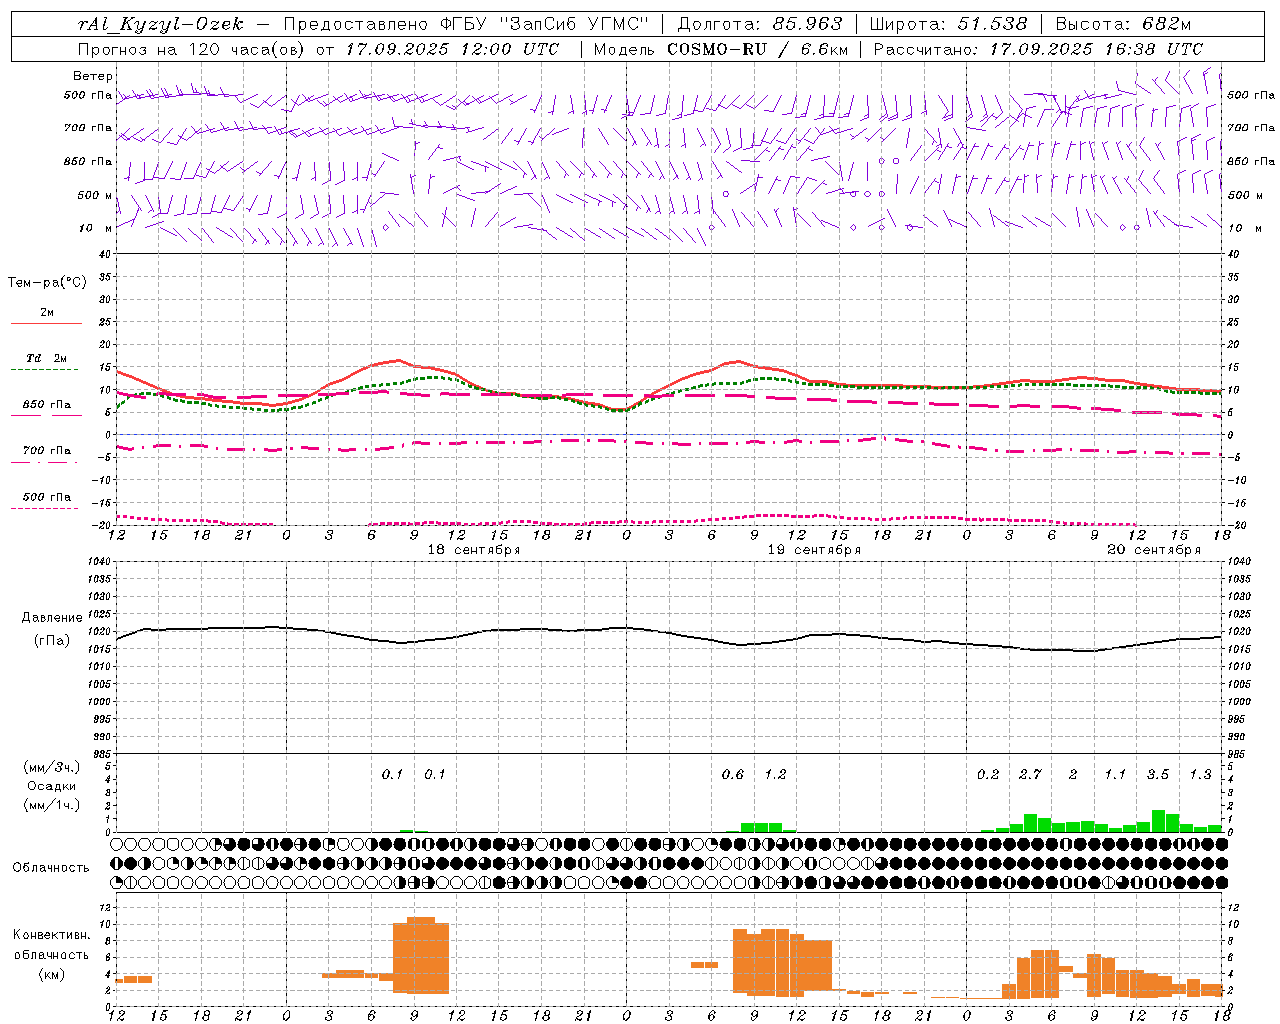Click the precipitation value 0.6
Image resolution: width=1280 pixels, height=1024 pixels.
coord(733,774)
